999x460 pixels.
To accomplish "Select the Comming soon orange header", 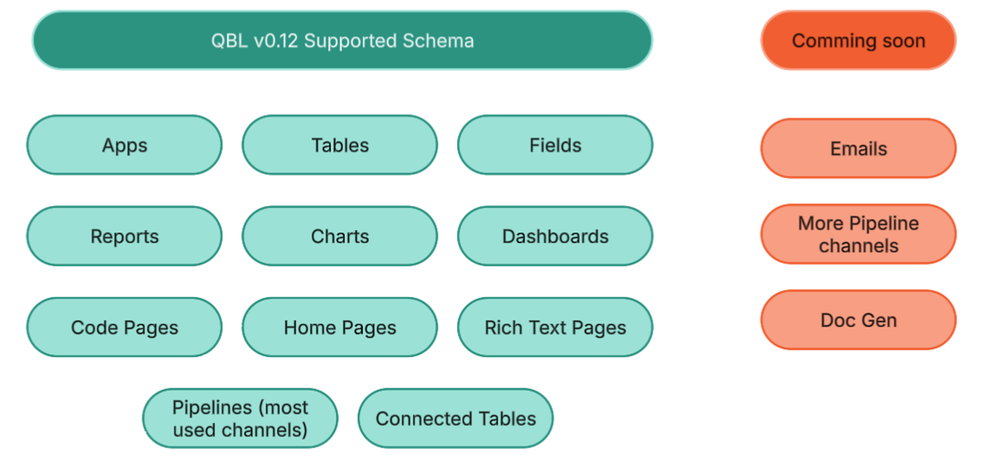I will click(858, 41).
